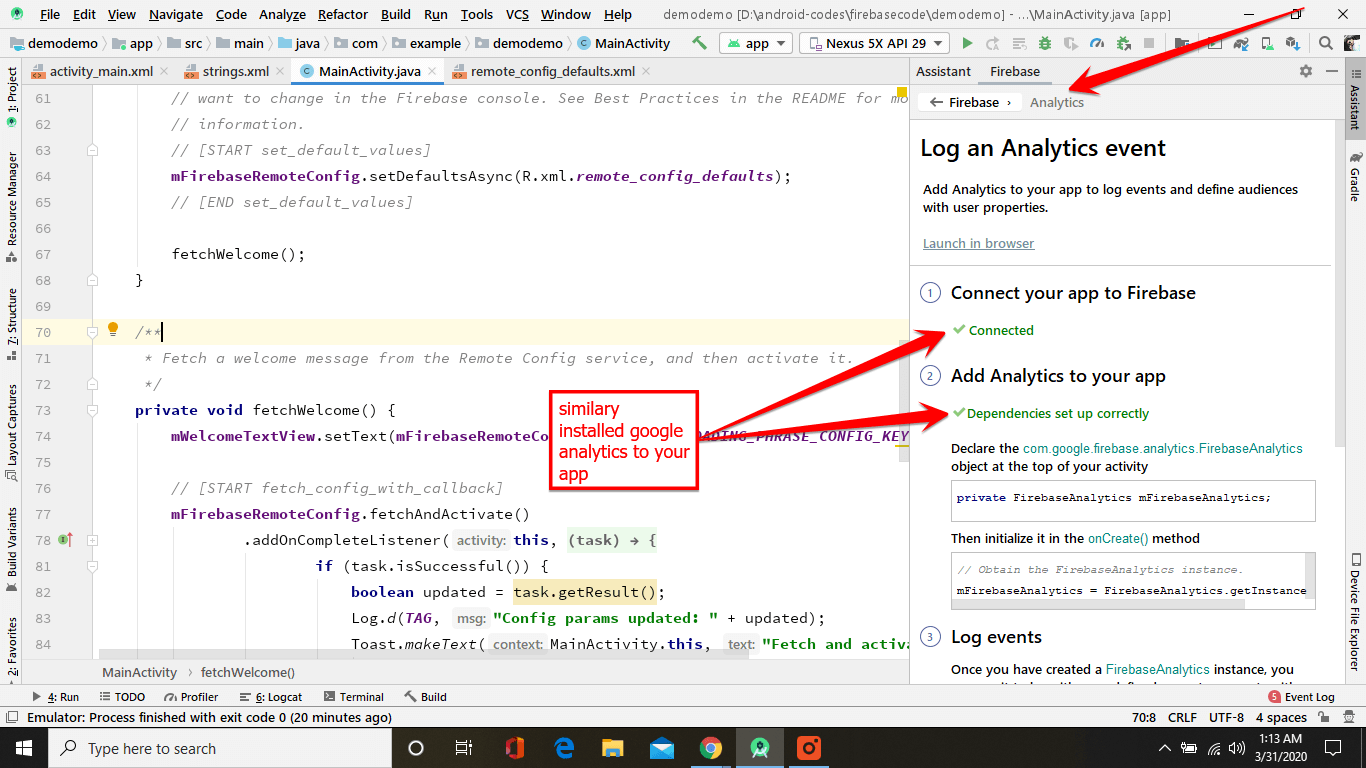Close the strings.xml editor tab
This screenshot has width=1366, height=768.
click(283, 71)
